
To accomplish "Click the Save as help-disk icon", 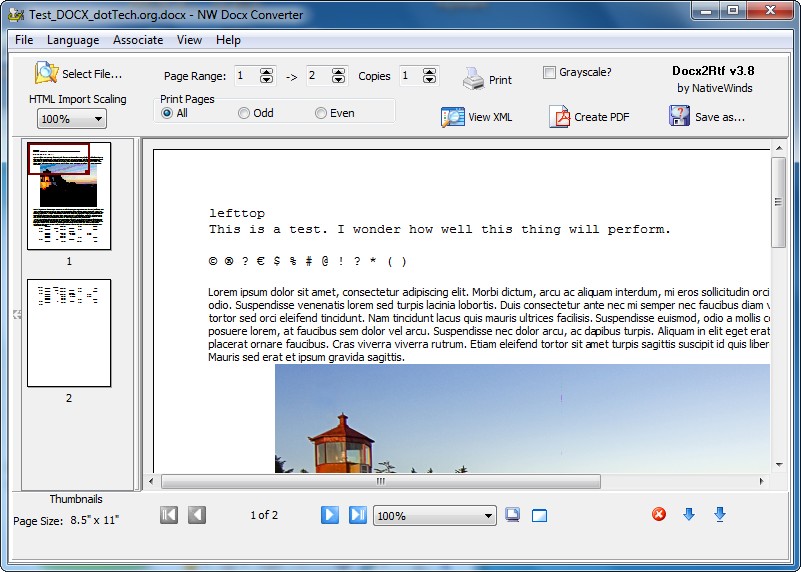I will pyautogui.click(x=680, y=116).
